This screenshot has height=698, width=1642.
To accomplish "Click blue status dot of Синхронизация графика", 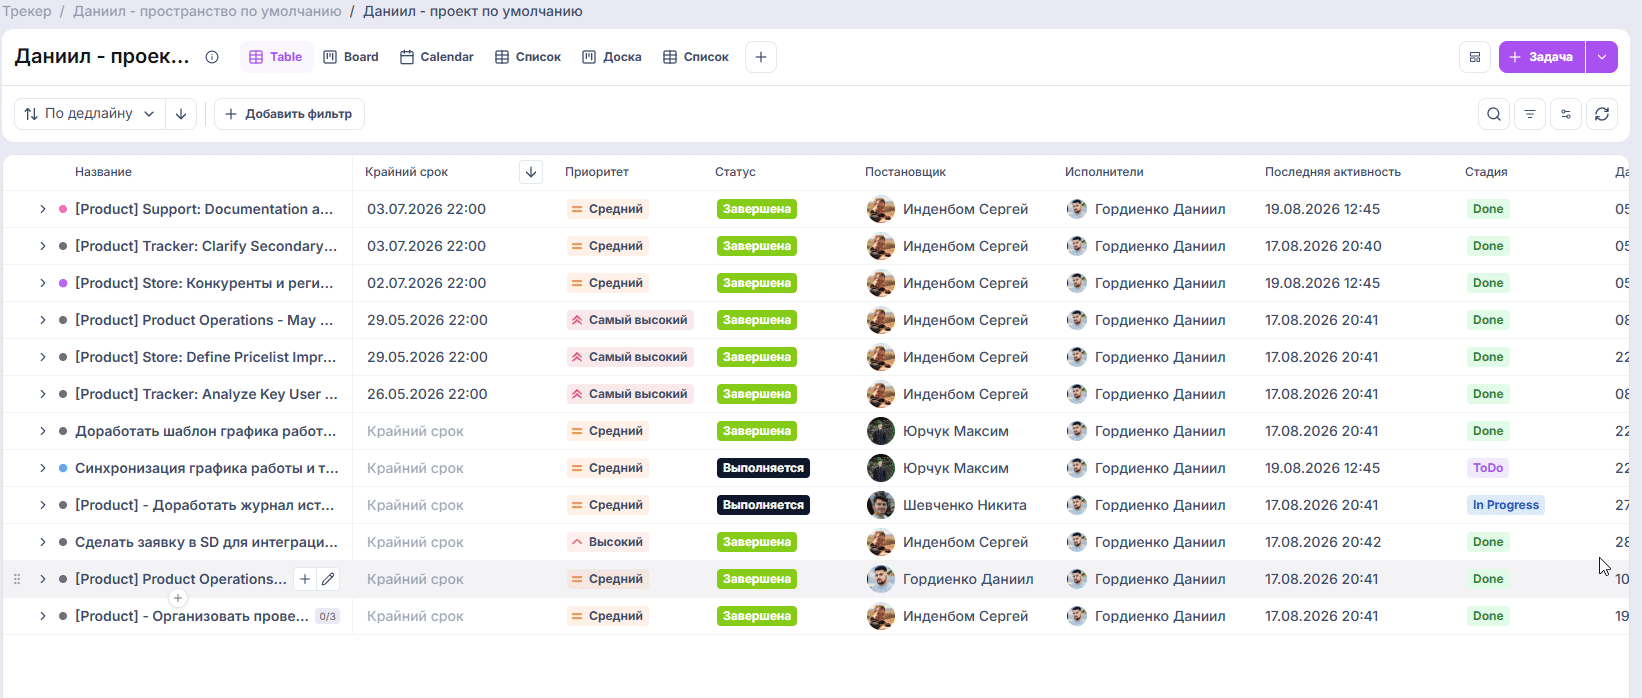I will [x=63, y=468].
